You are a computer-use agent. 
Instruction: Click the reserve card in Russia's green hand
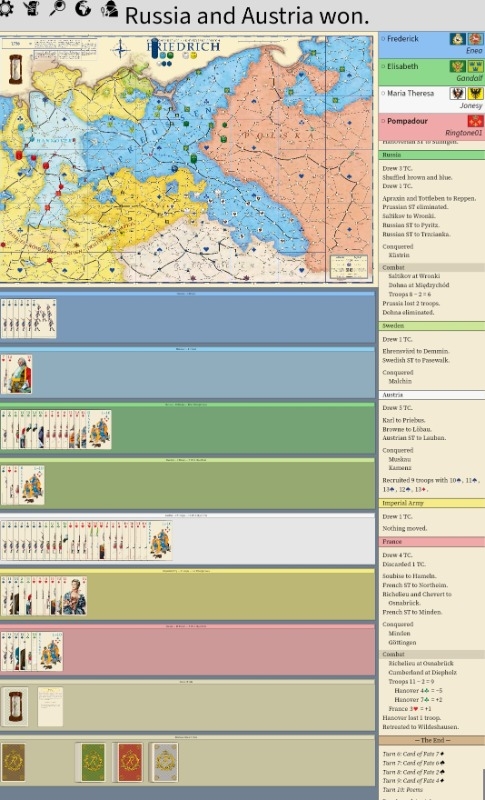(99, 430)
